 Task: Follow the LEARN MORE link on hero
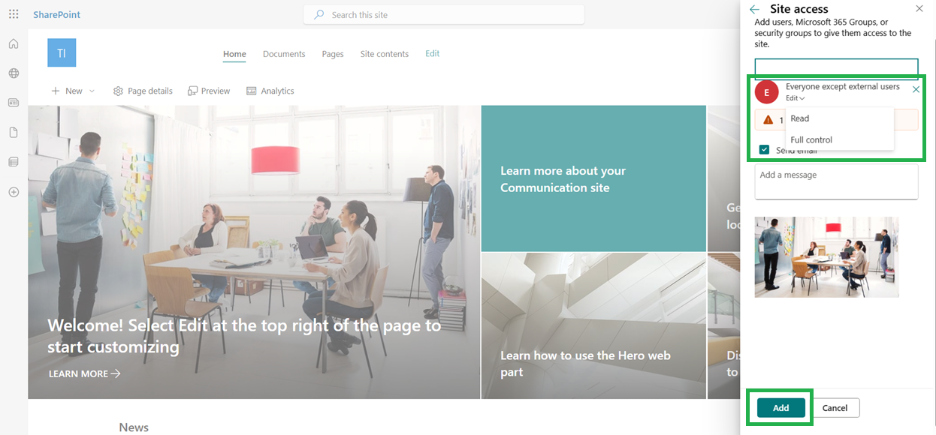coord(84,374)
